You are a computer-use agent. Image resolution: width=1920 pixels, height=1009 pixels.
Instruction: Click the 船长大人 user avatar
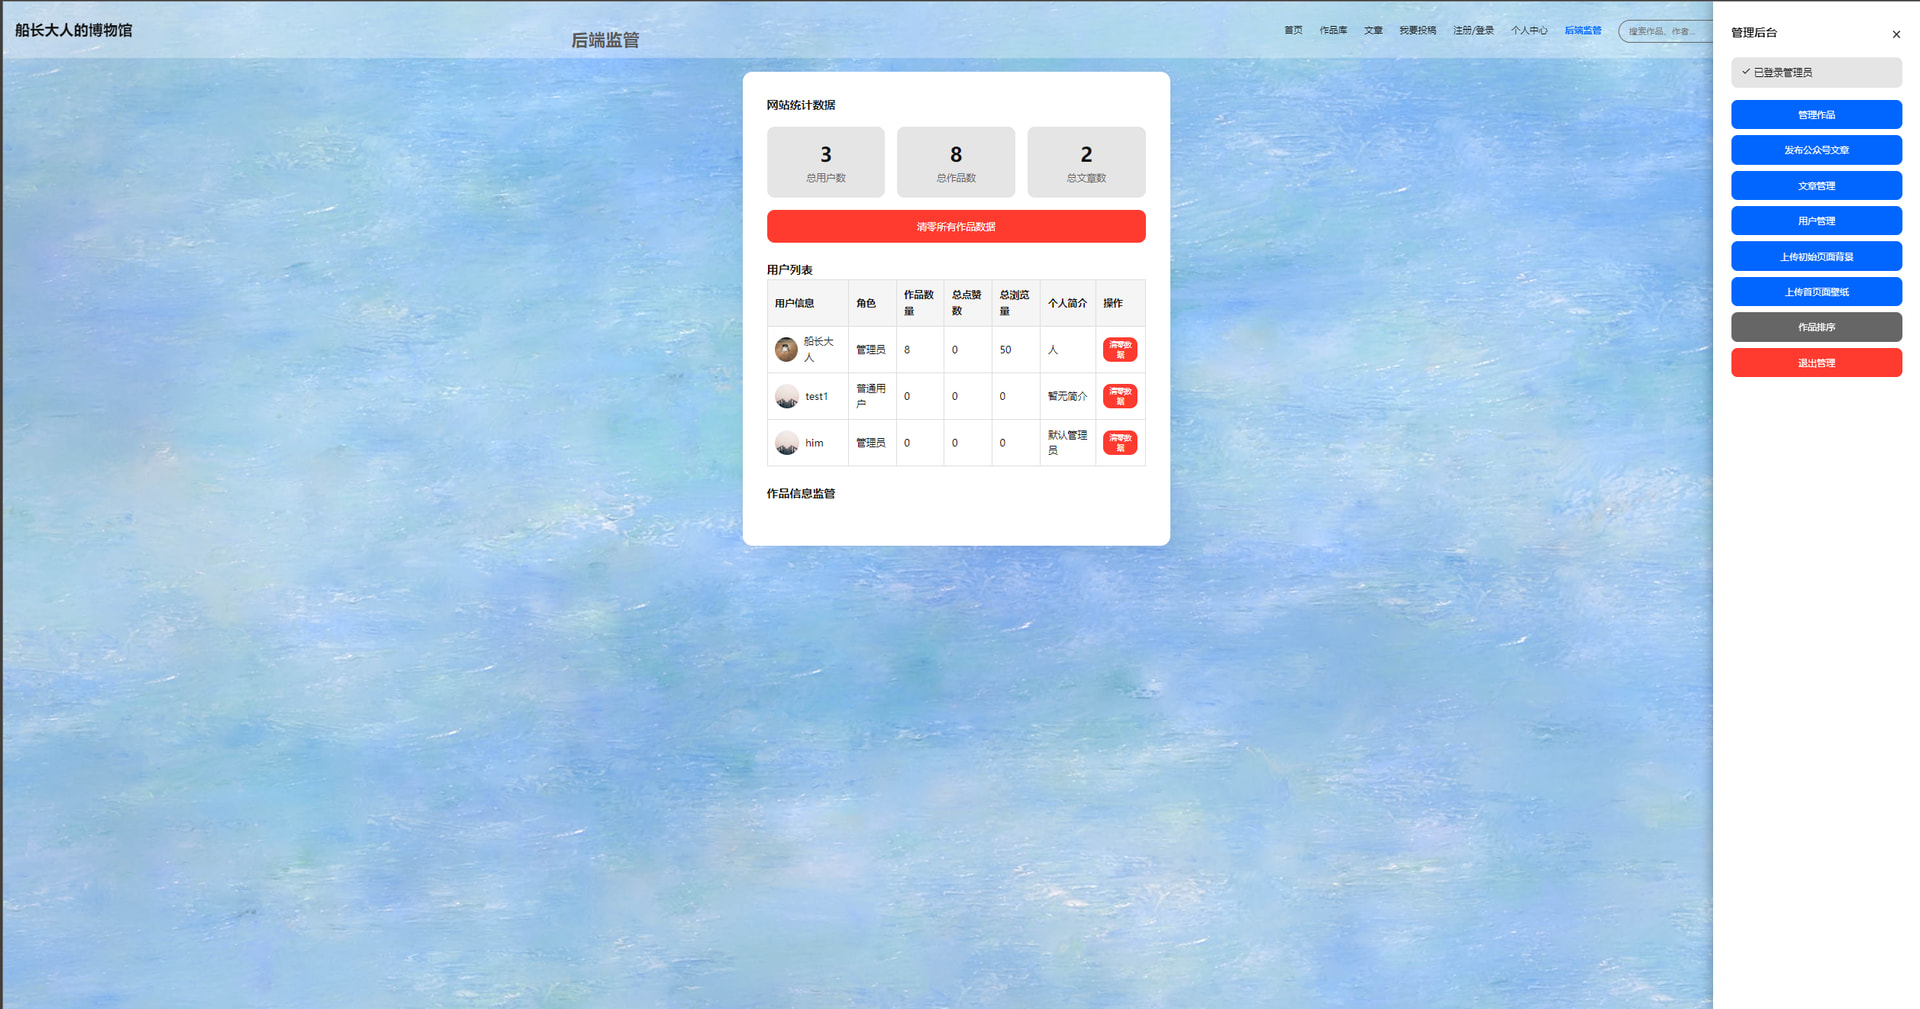coord(787,349)
